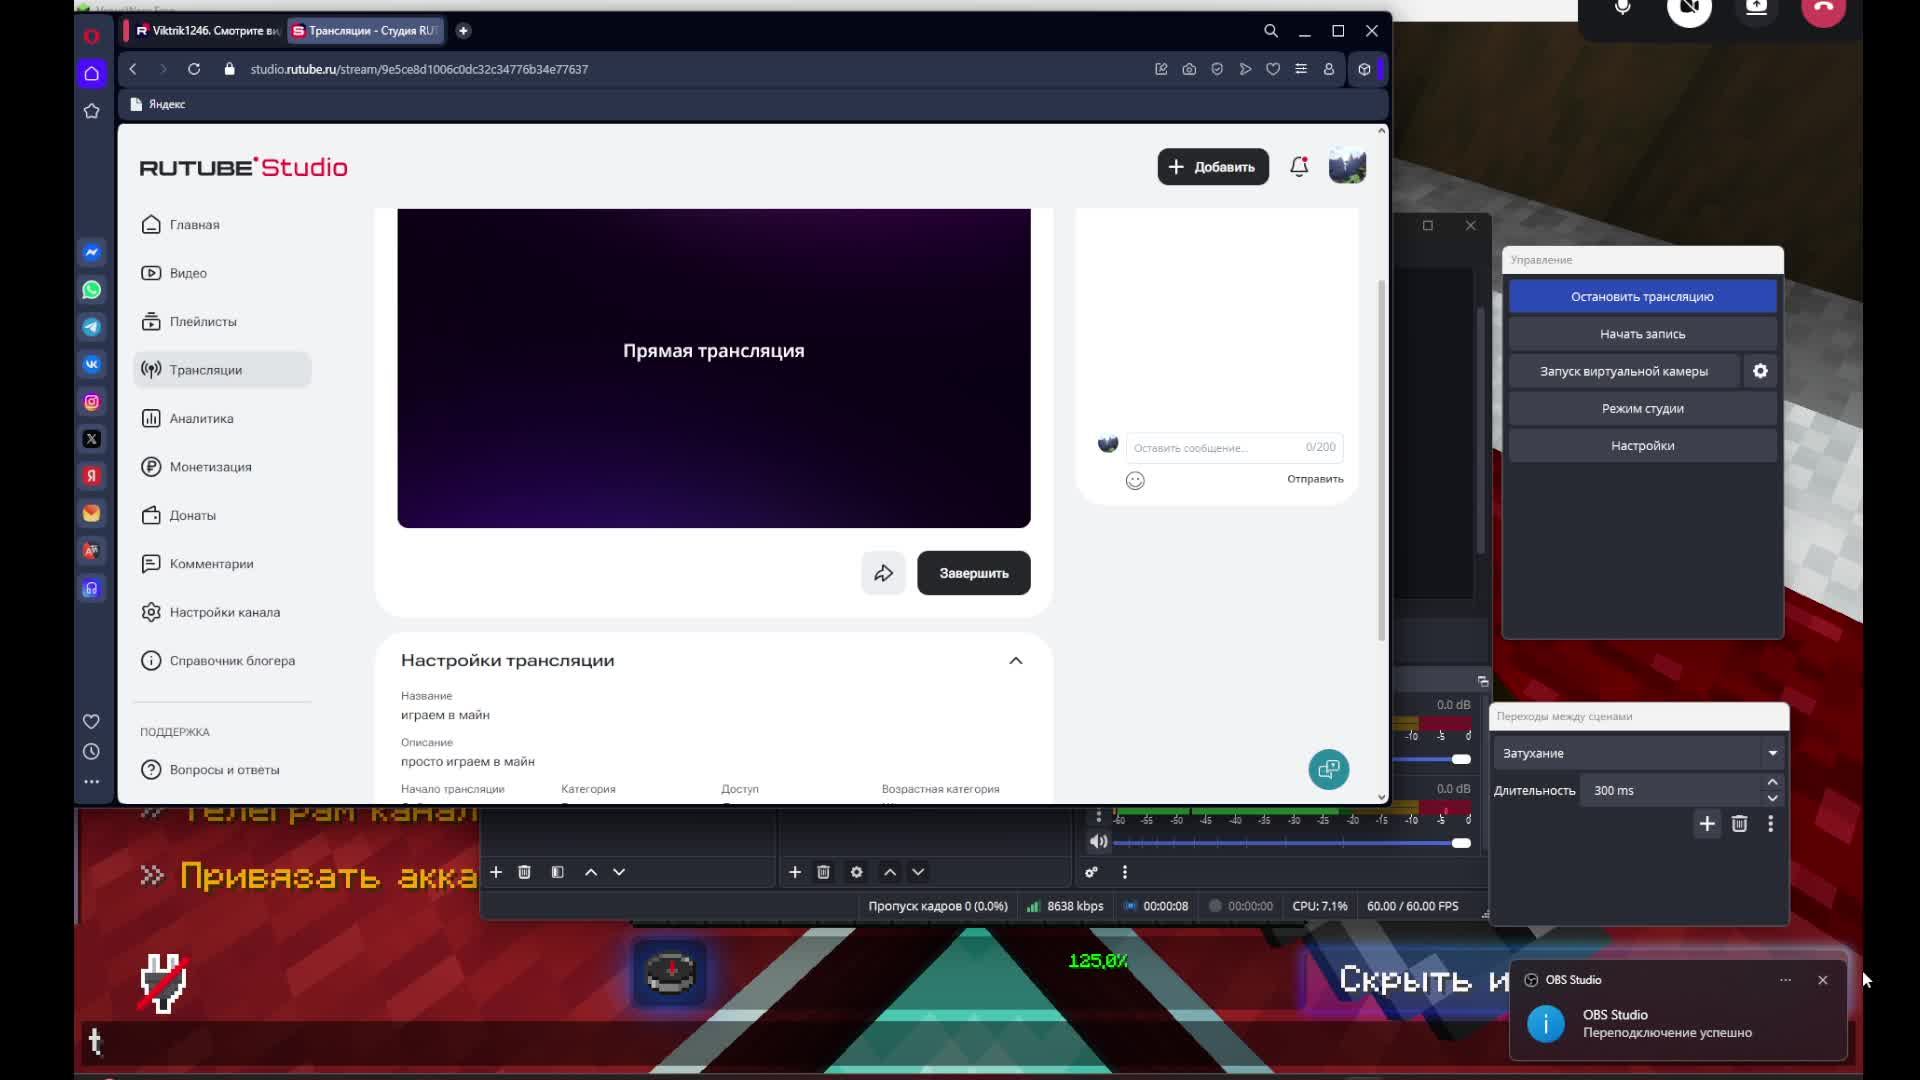Screen dimensions: 1920x1080
Task: Adjust the lower audio mixer volume slider
Action: click(1460, 843)
